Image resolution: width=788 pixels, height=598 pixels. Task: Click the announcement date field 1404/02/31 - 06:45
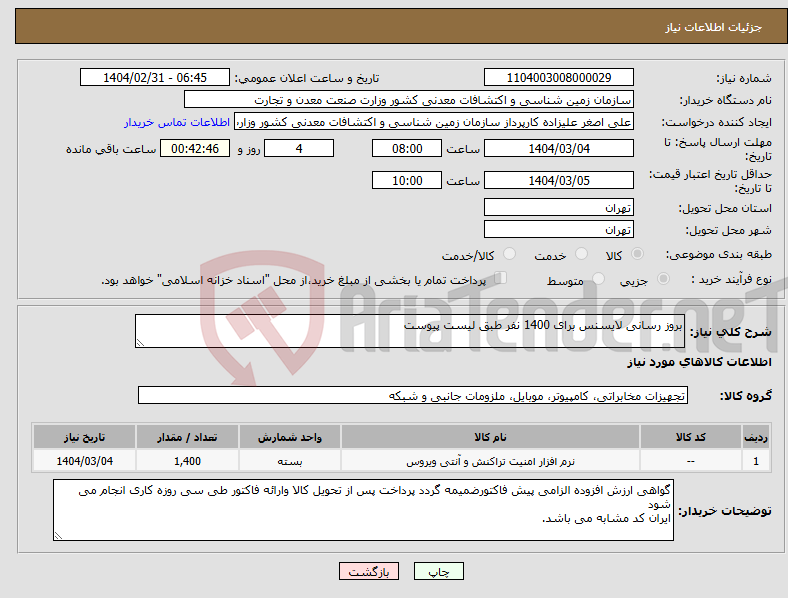point(155,77)
